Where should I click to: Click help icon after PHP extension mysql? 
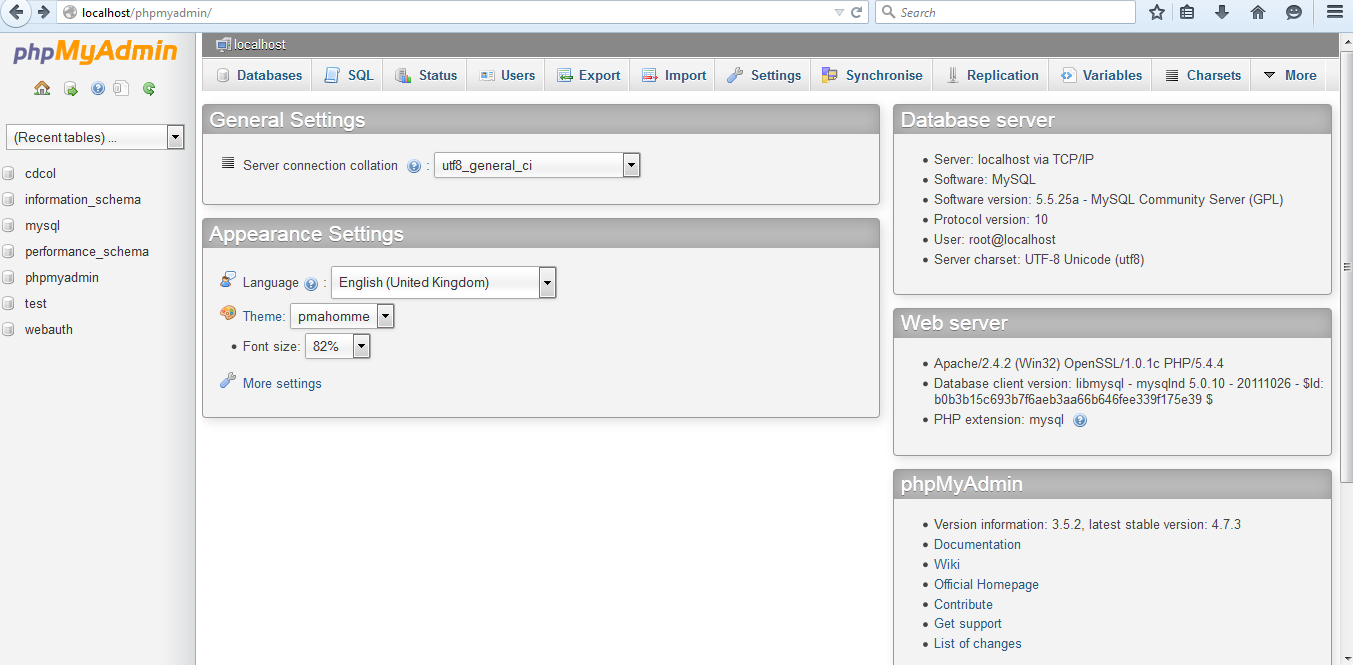[1080, 420]
